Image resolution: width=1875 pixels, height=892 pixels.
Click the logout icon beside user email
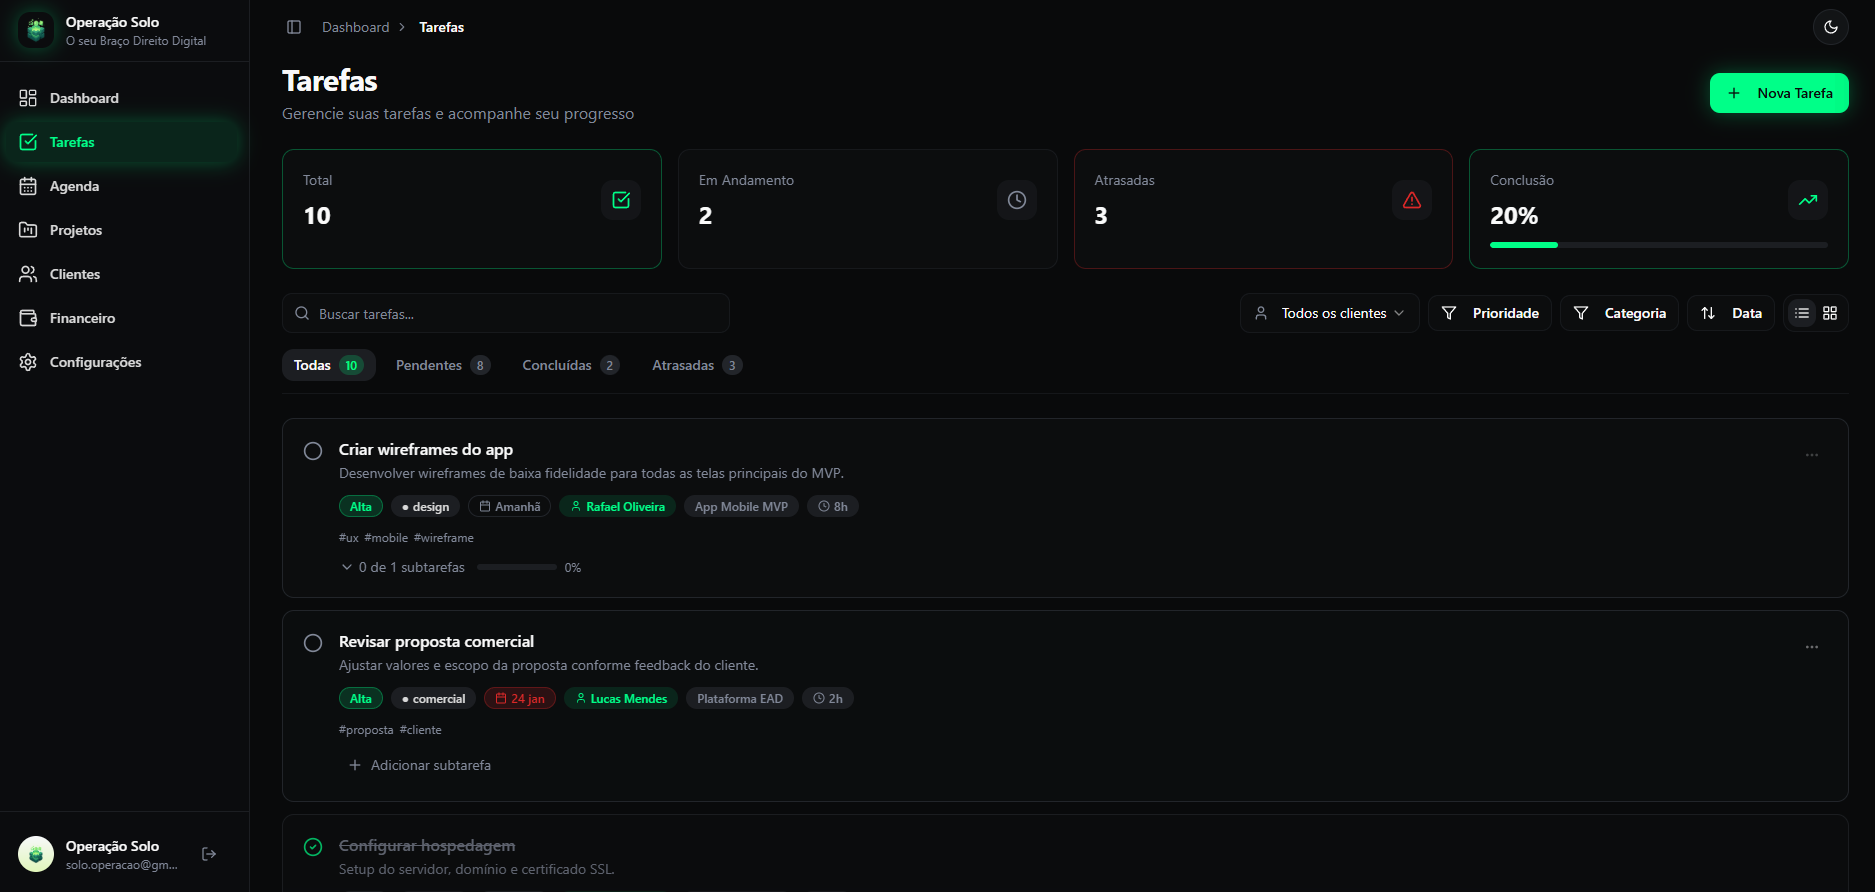point(209,854)
